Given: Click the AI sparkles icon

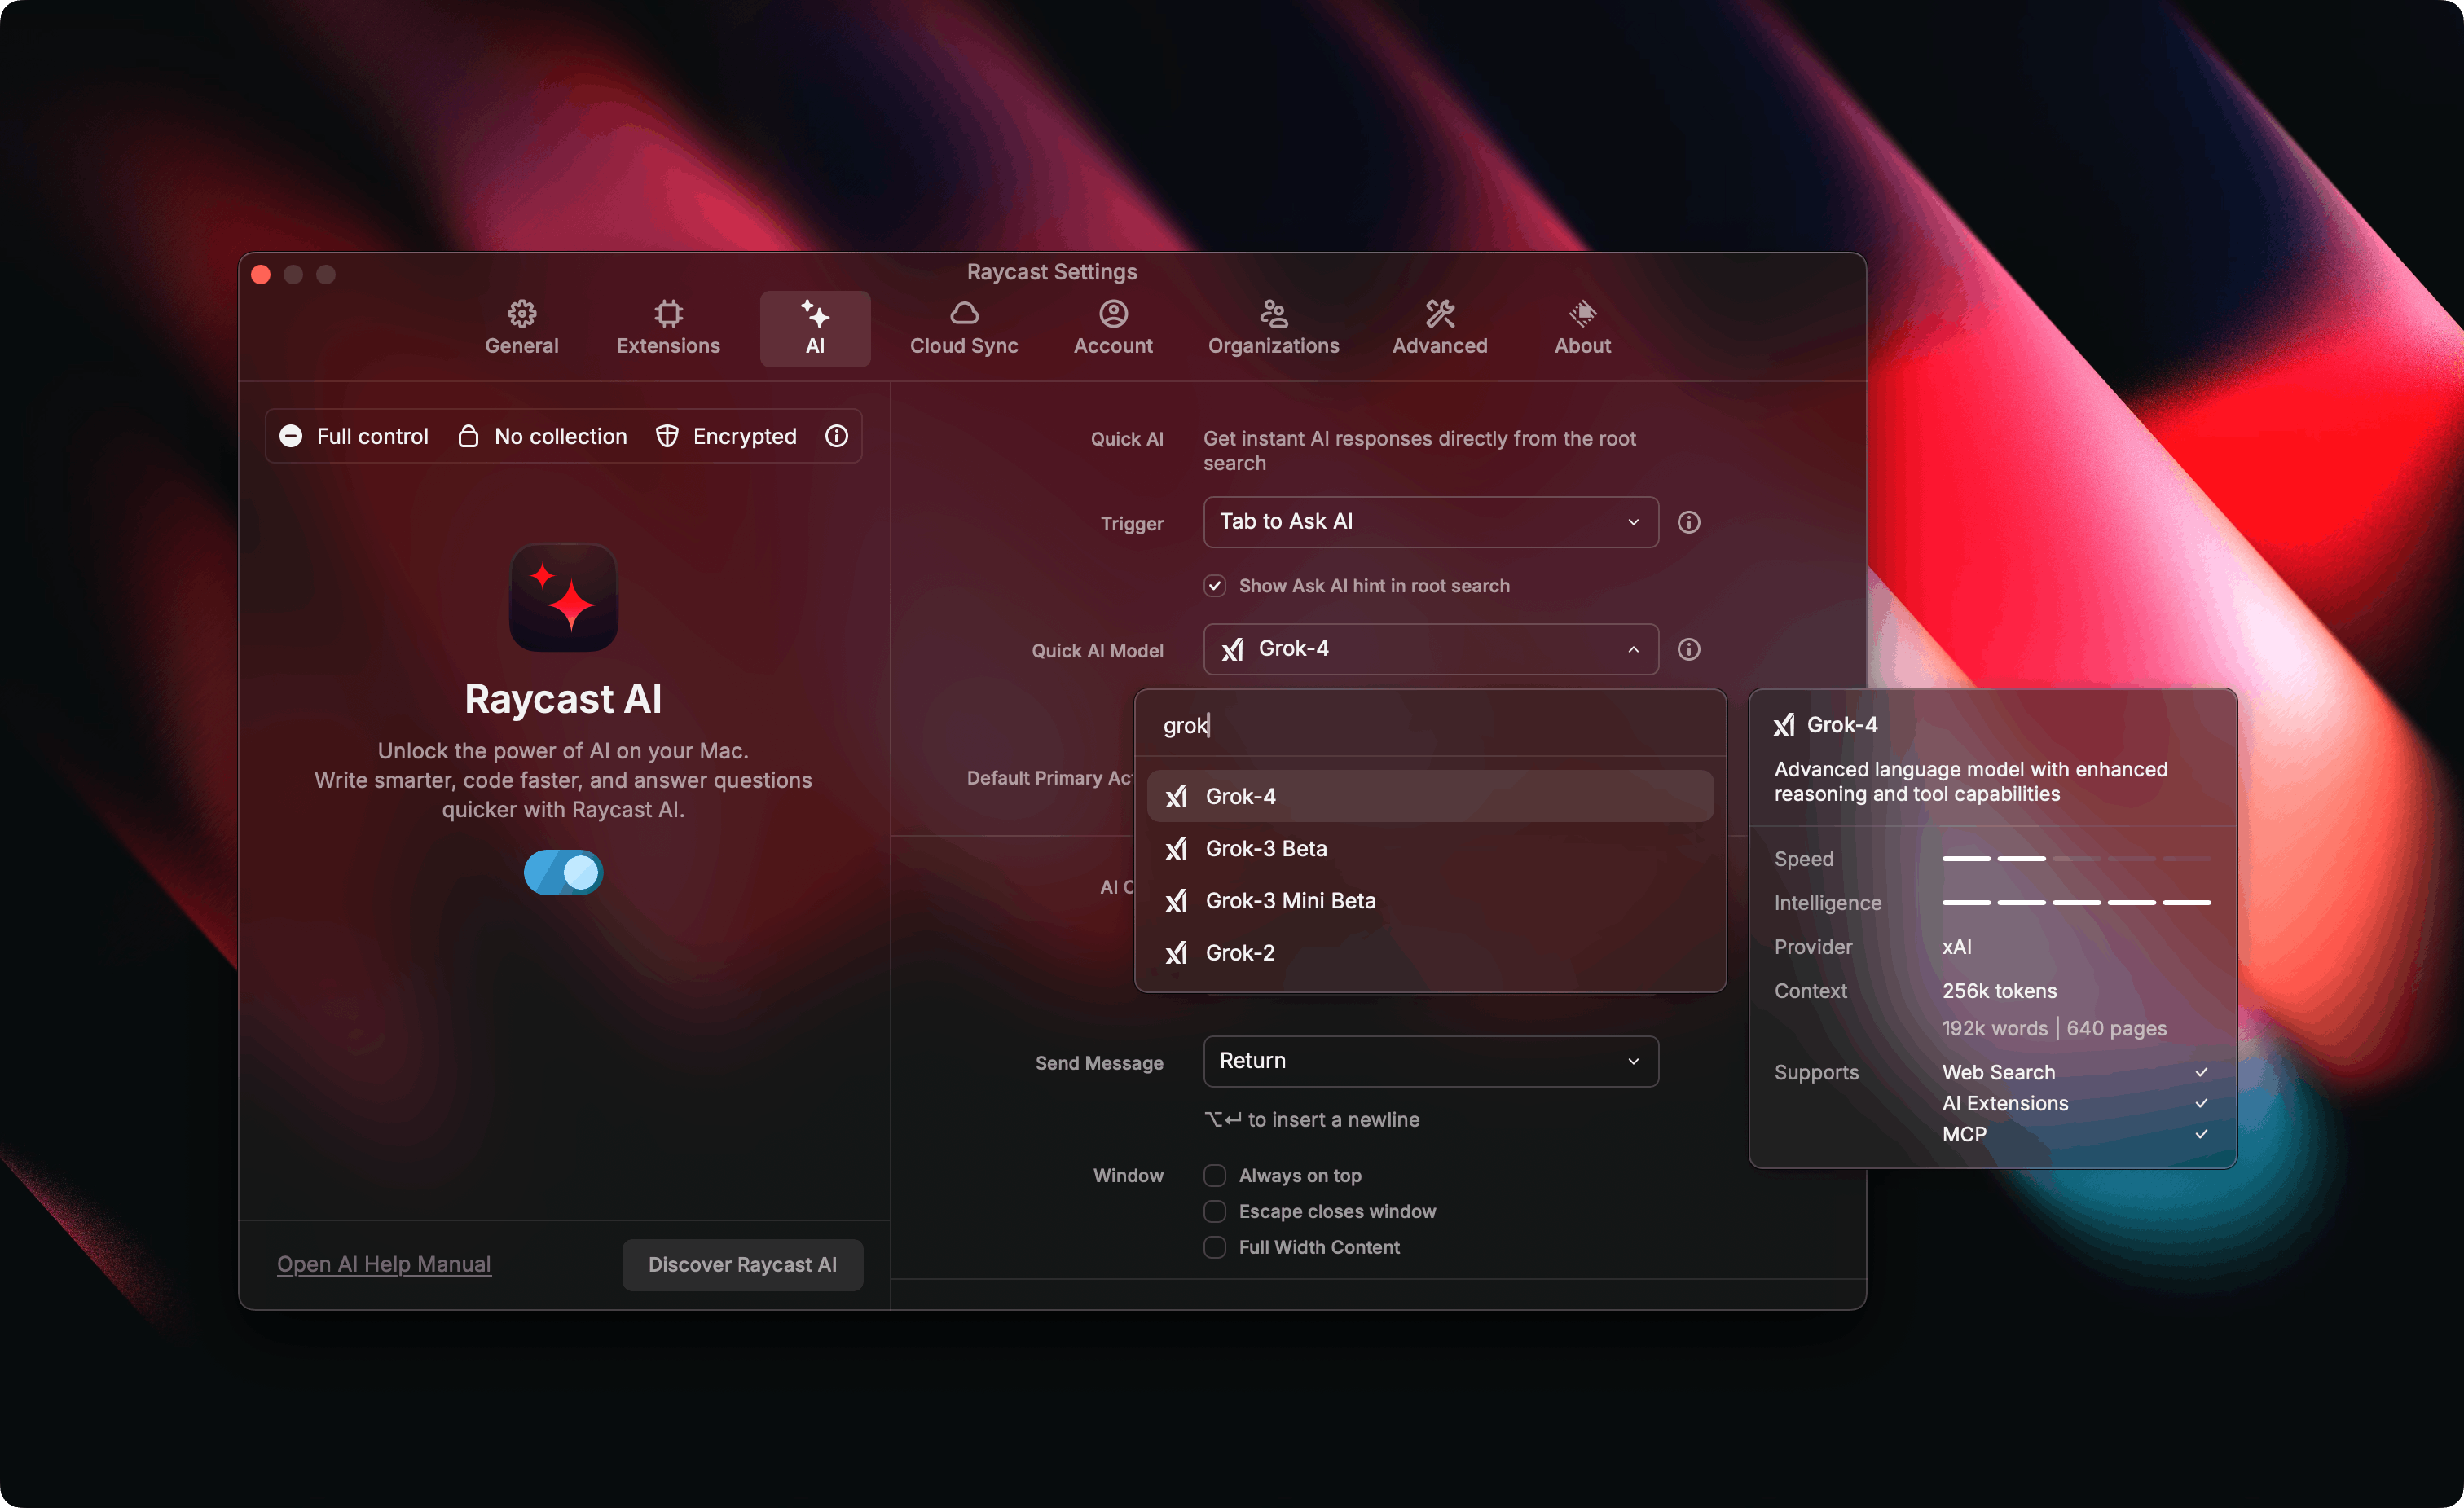Looking at the screenshot, I should point(815,314).
